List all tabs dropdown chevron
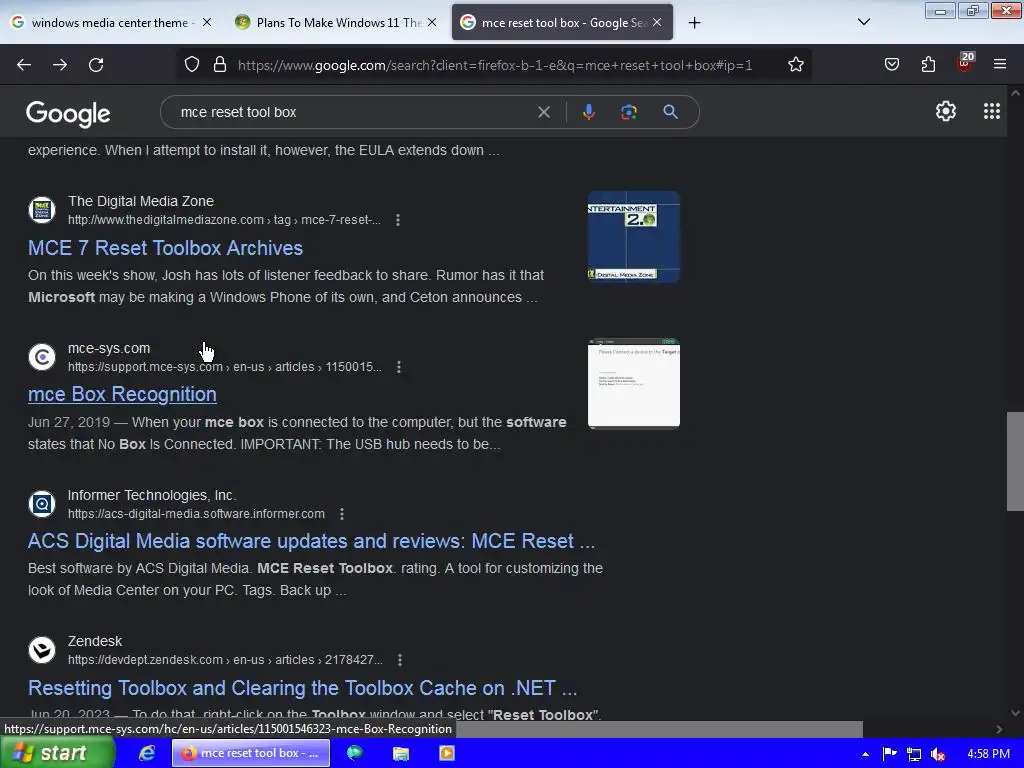This screenshot has height=768, width=1024. 863,22
